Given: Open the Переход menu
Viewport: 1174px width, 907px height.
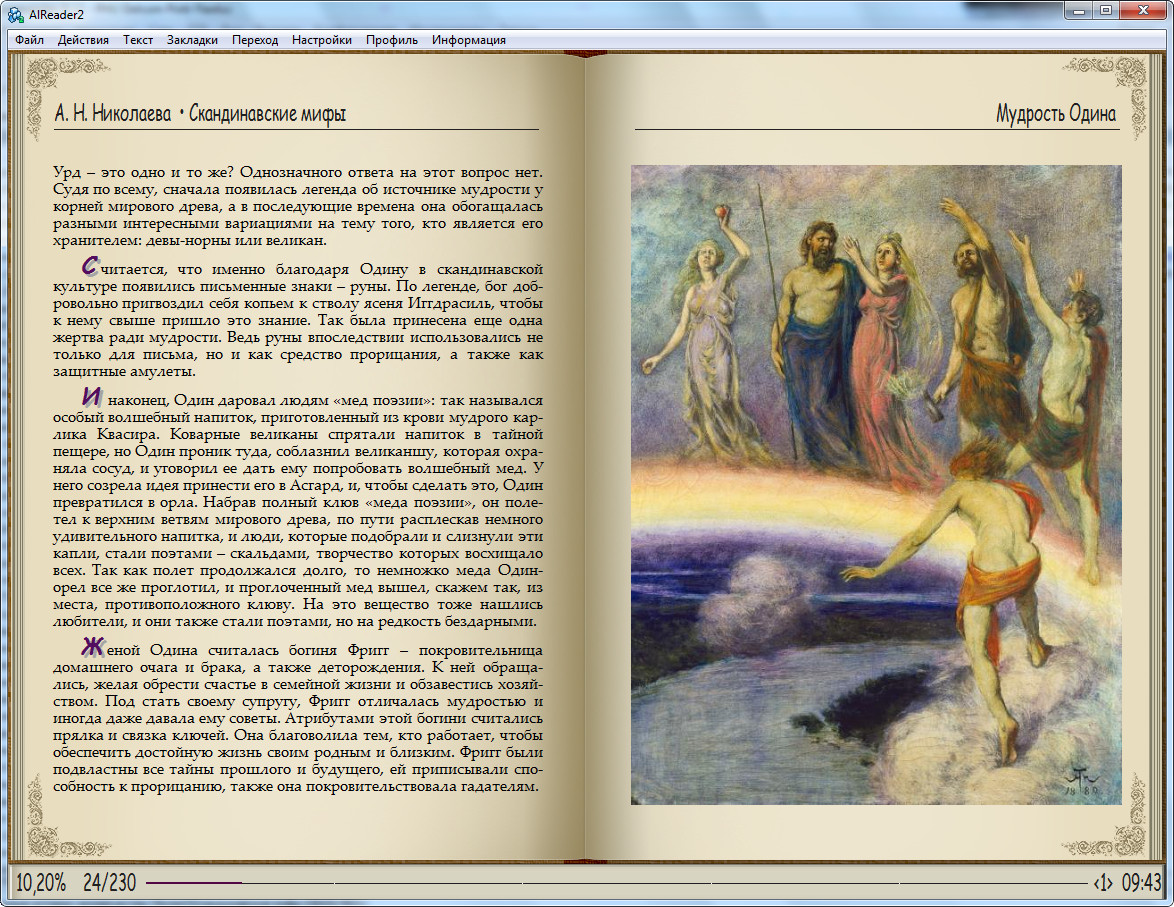Looking at the screenshot, I should click(x=255, y=40).
